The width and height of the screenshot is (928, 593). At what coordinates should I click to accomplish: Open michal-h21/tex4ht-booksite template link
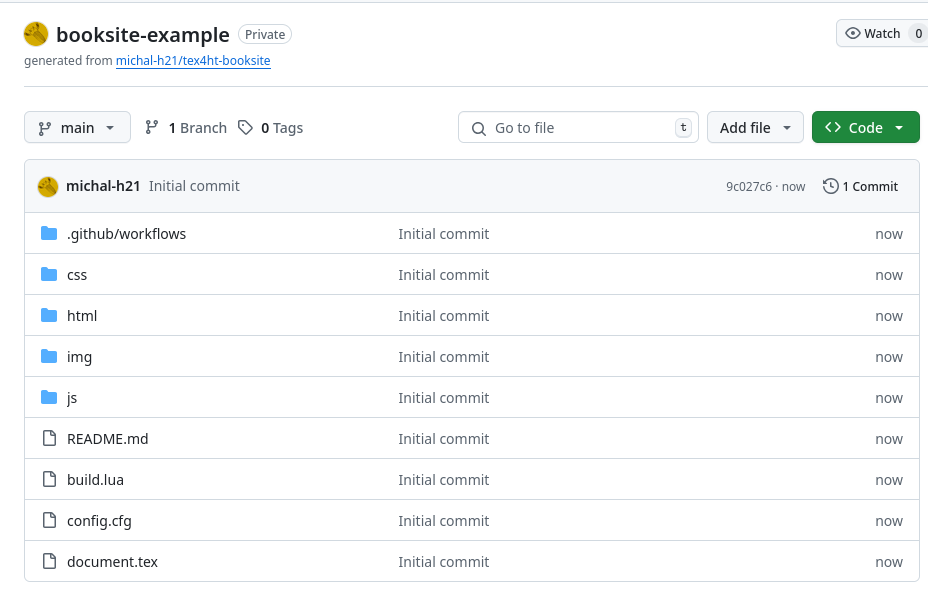pos(193,60)
